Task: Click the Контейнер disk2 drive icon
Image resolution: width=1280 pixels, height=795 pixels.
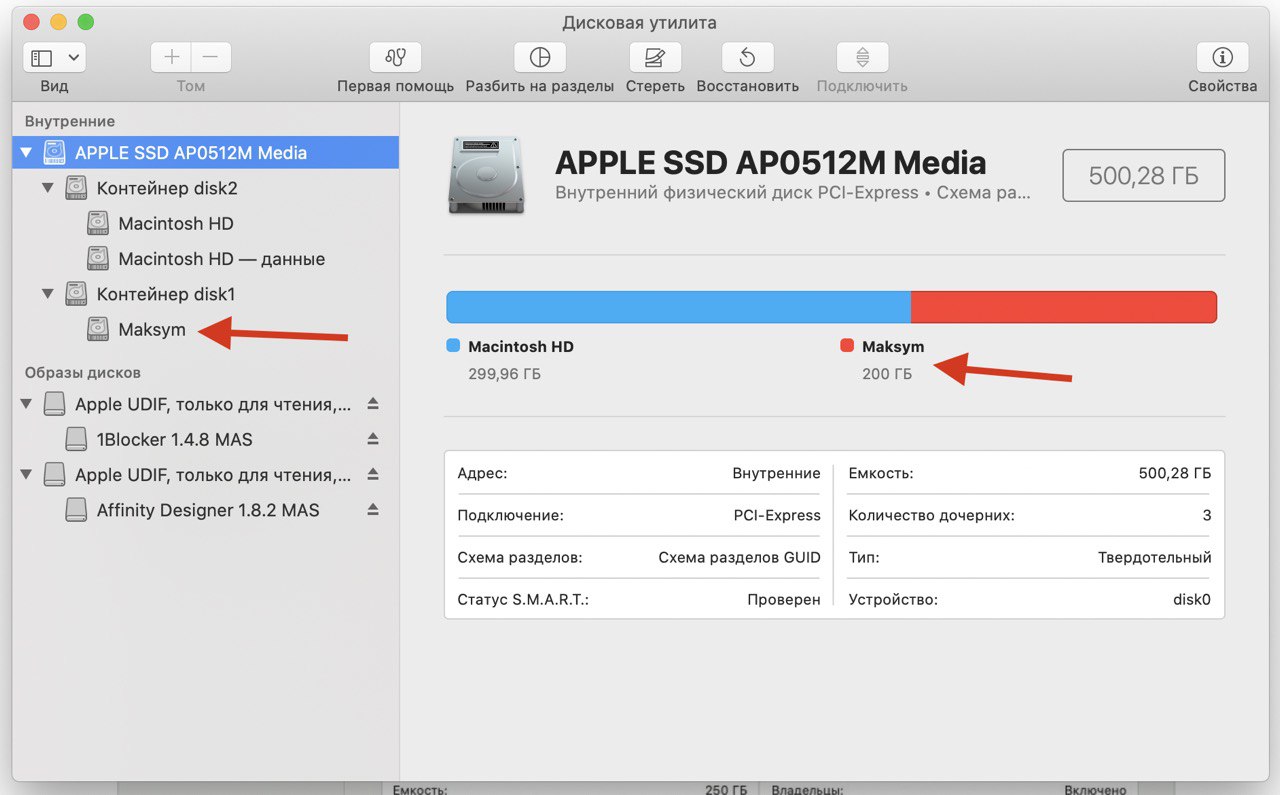Action: 76,188
